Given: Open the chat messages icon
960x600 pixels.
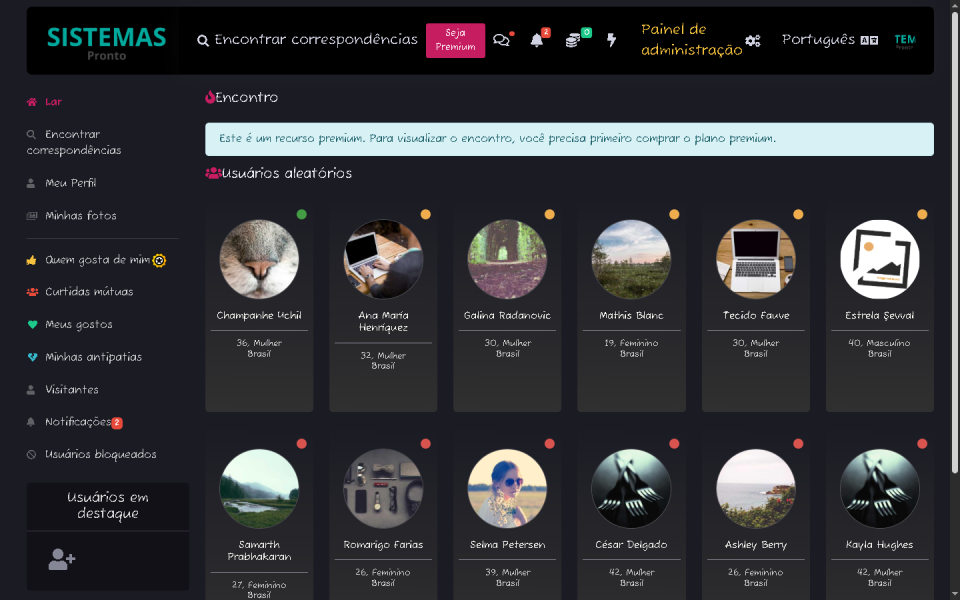Looking at the screenshot, I should pos(501,40).
